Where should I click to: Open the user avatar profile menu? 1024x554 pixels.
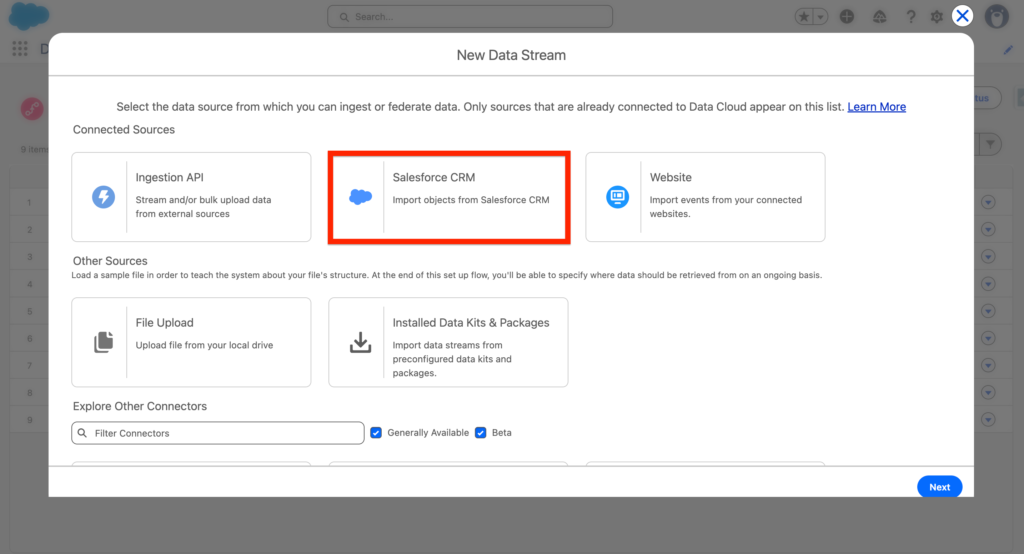pyautogui.click(x=996, y=16)
